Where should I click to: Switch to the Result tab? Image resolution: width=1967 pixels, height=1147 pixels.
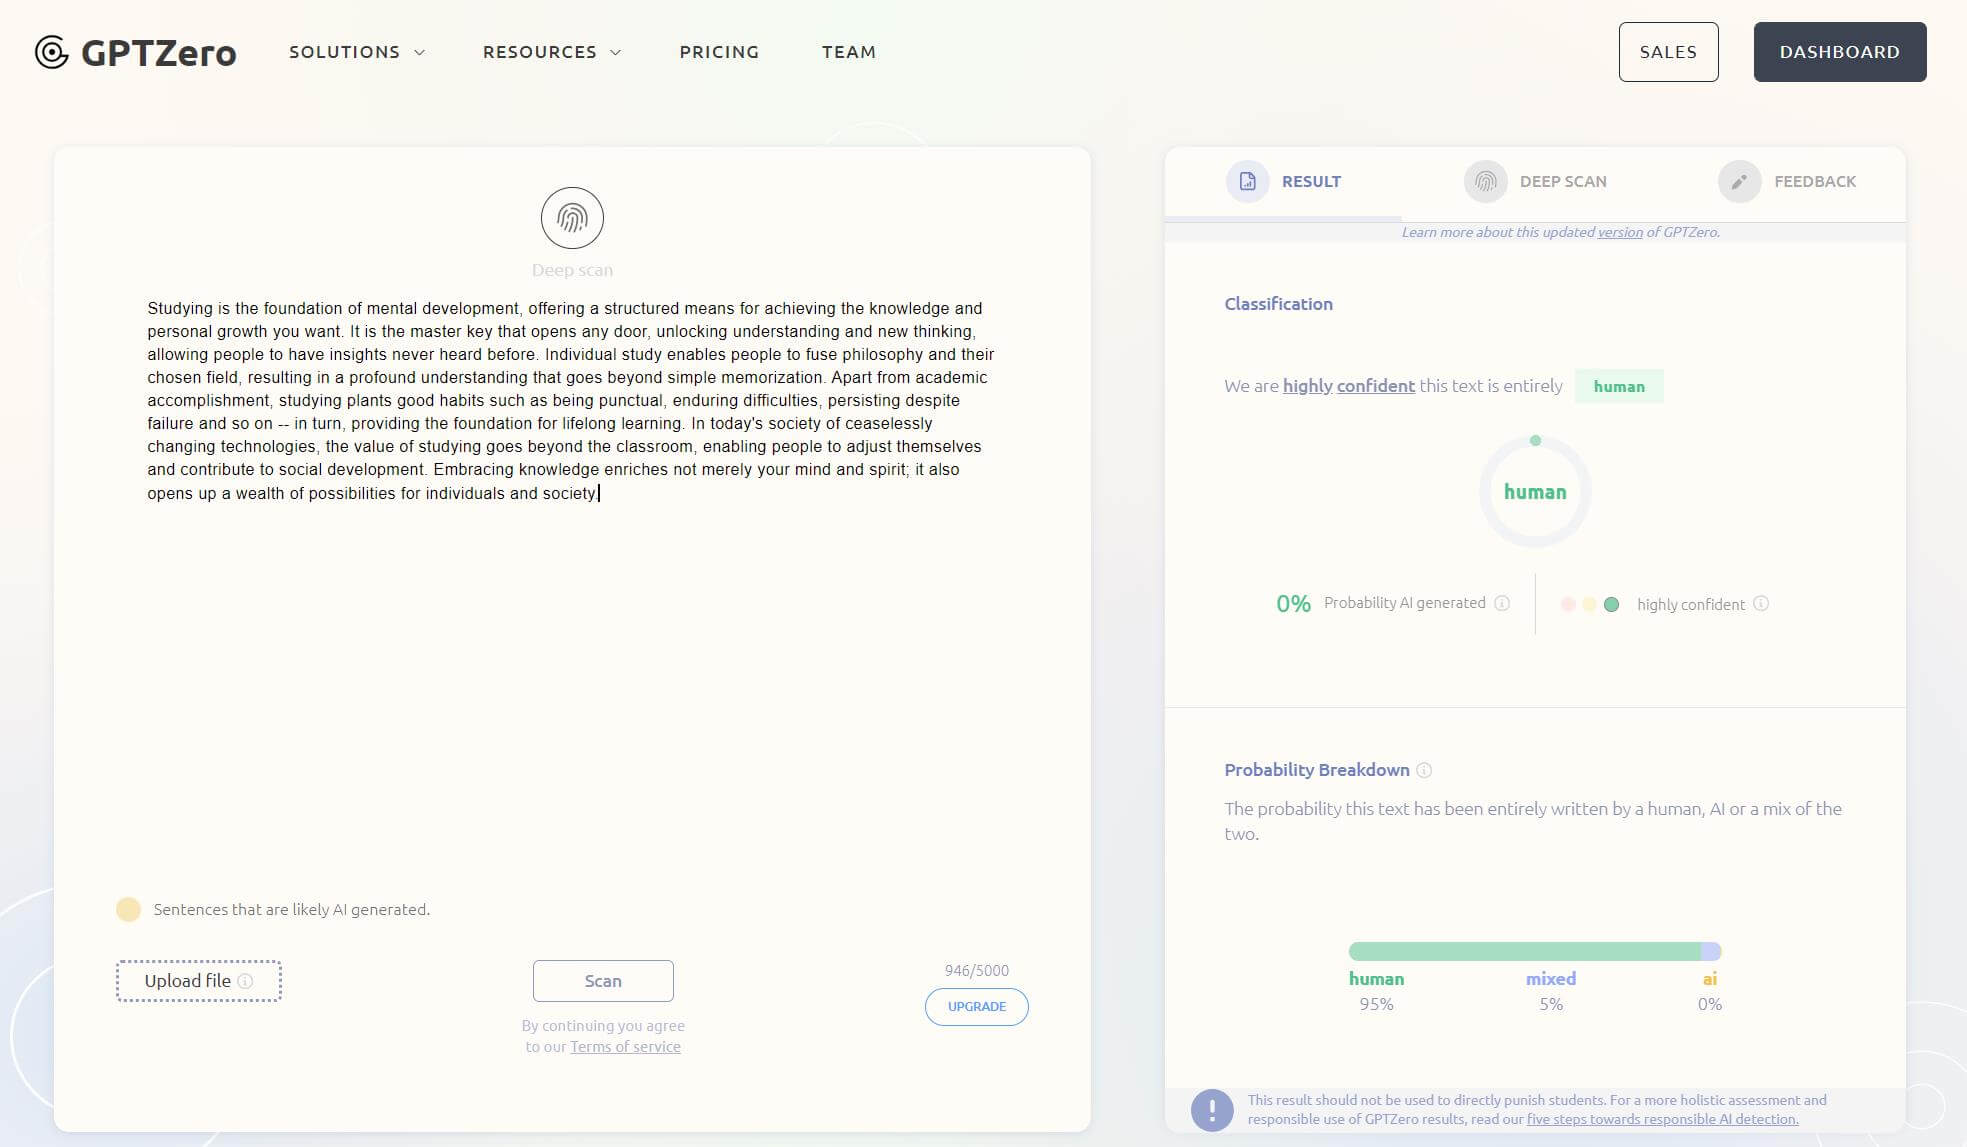pyautogui.click(x=1284, y=181)
